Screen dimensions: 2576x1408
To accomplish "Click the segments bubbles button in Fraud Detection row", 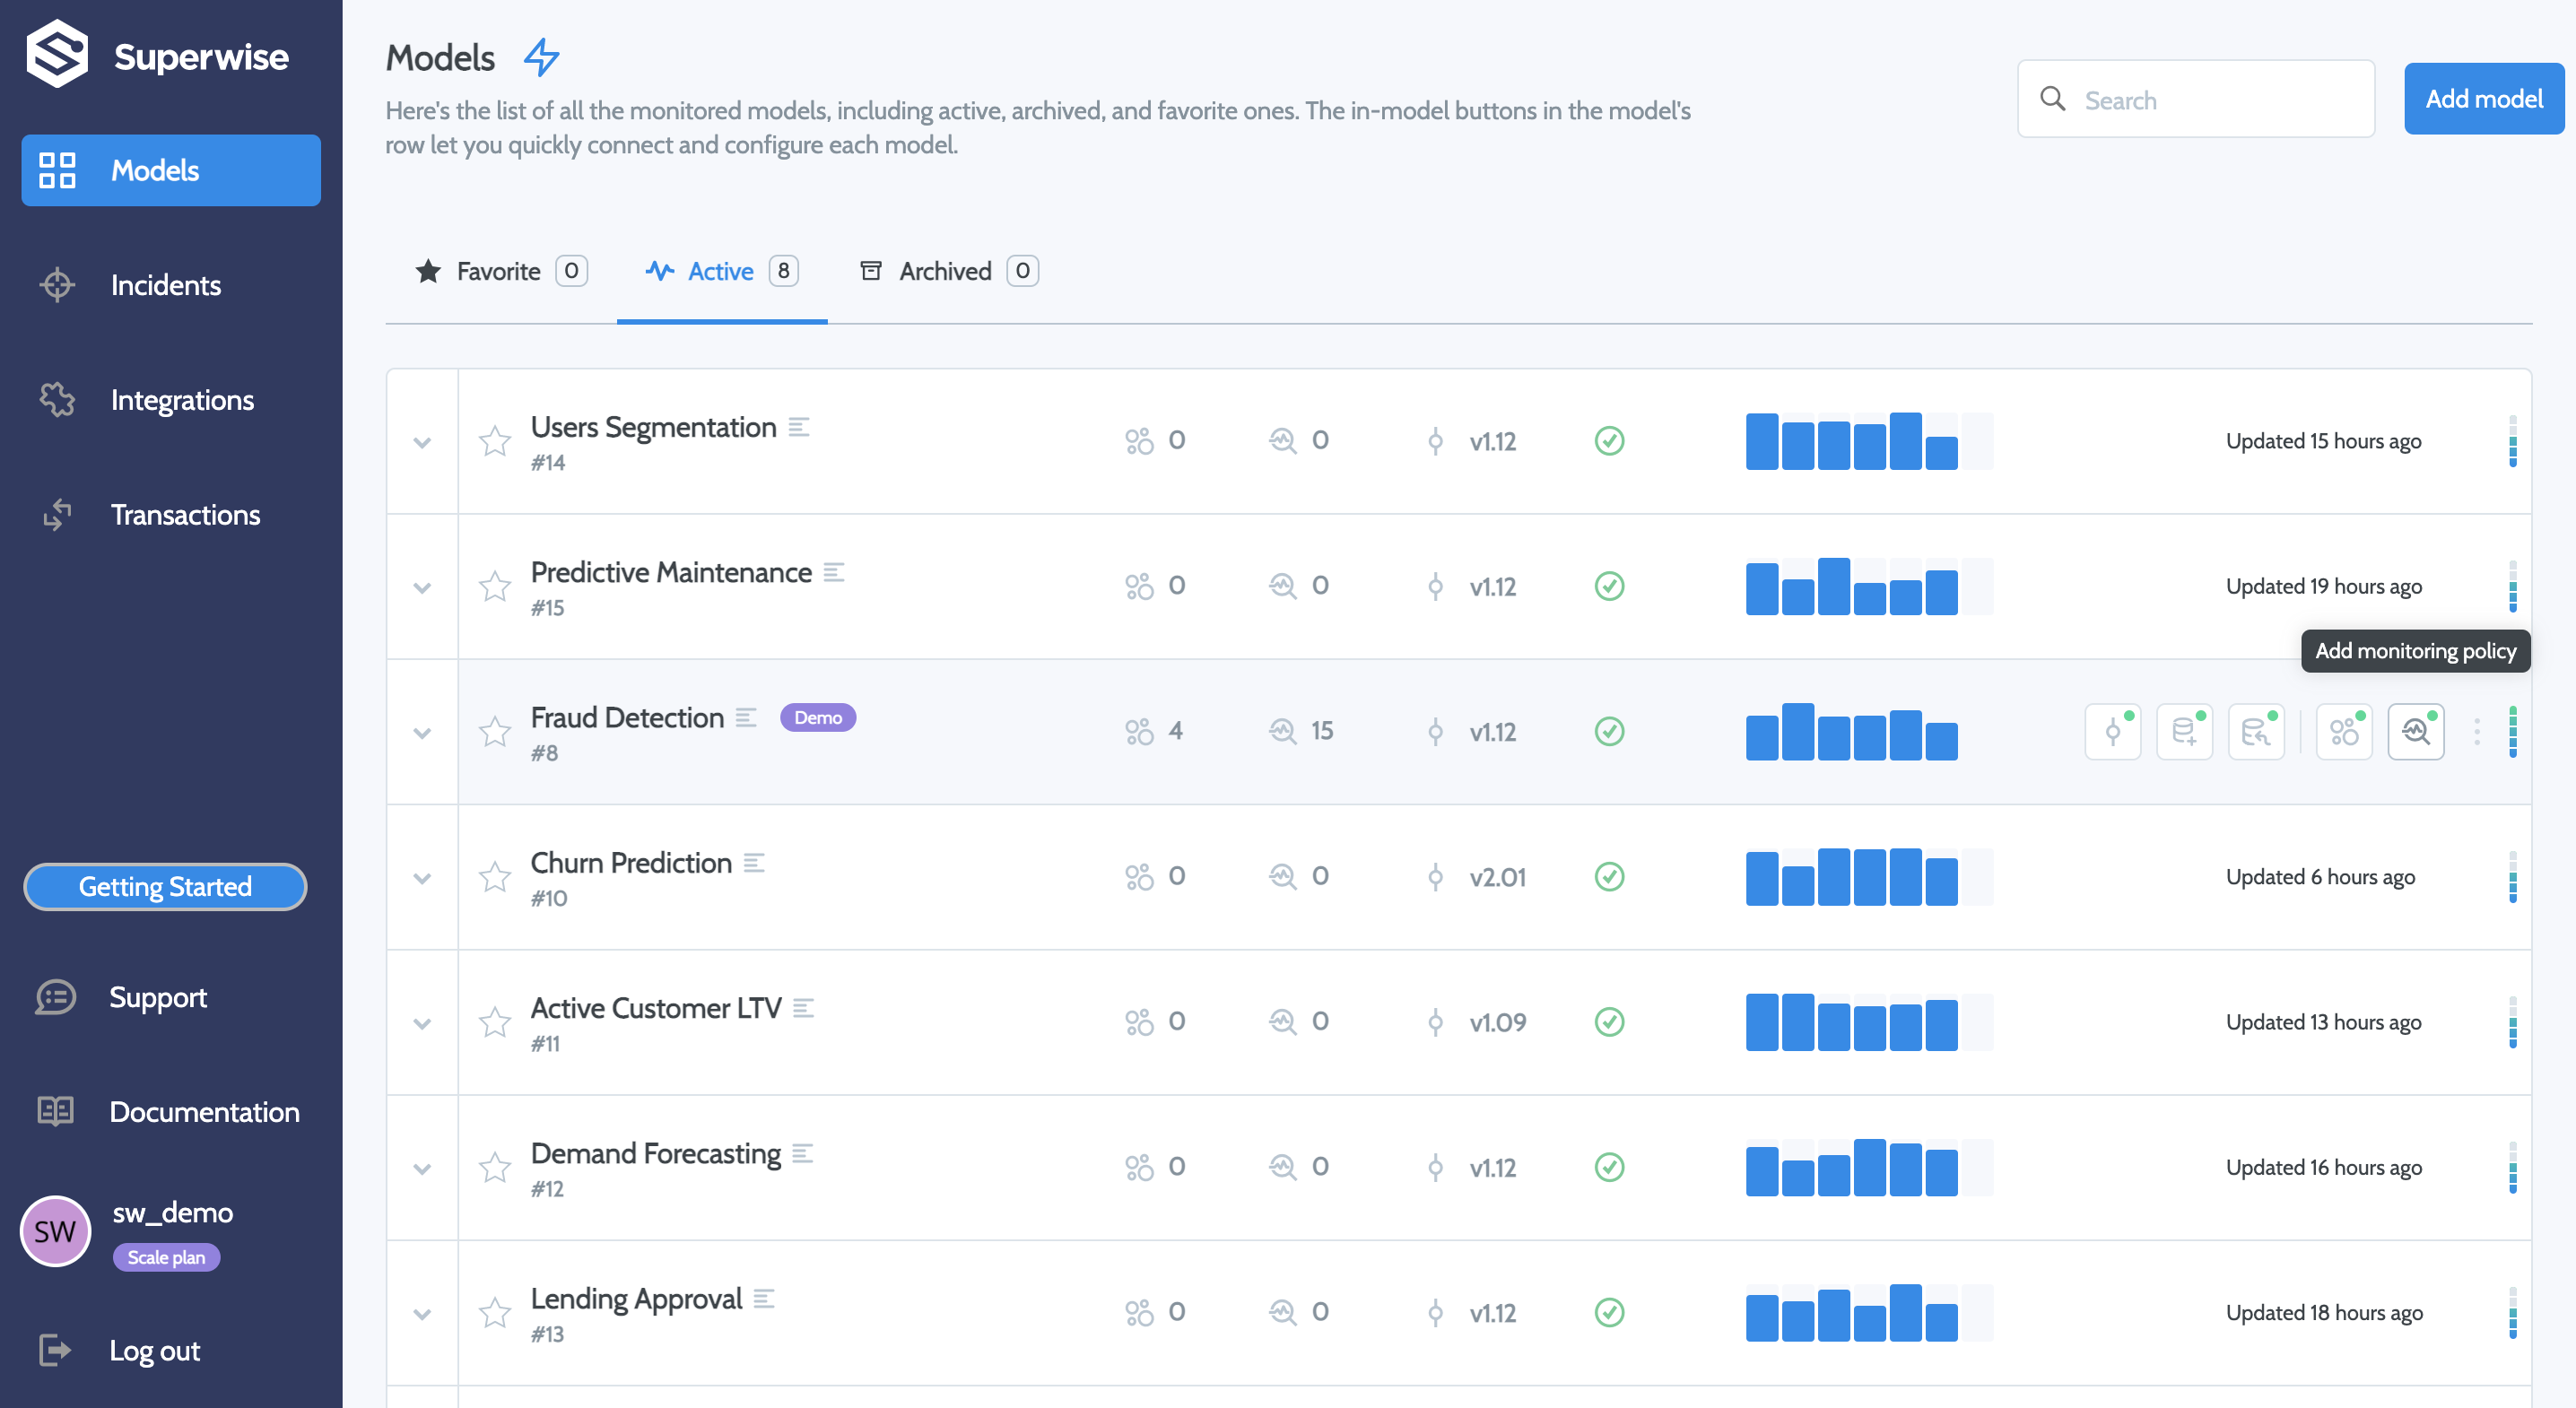I will coord(2343,732).
